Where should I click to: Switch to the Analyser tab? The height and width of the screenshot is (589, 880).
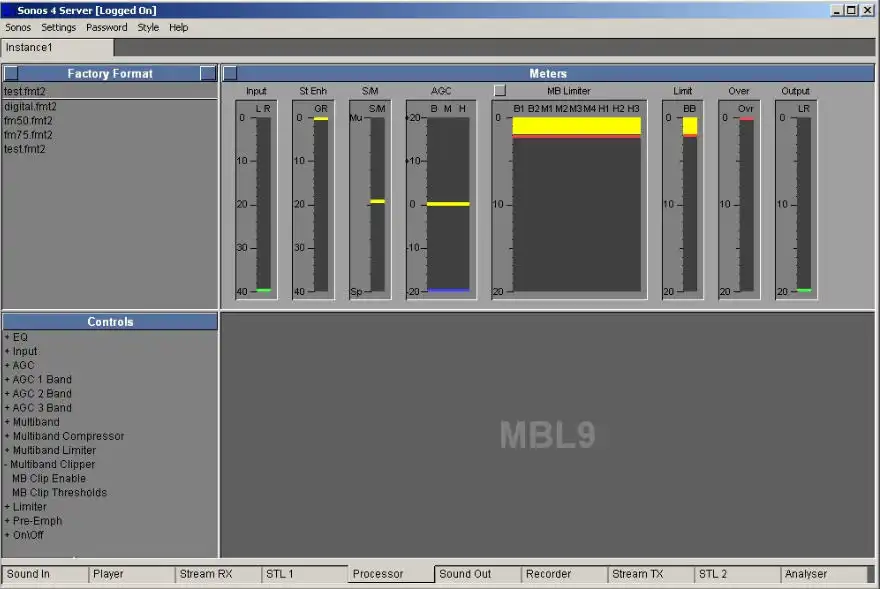coord(823,574)
